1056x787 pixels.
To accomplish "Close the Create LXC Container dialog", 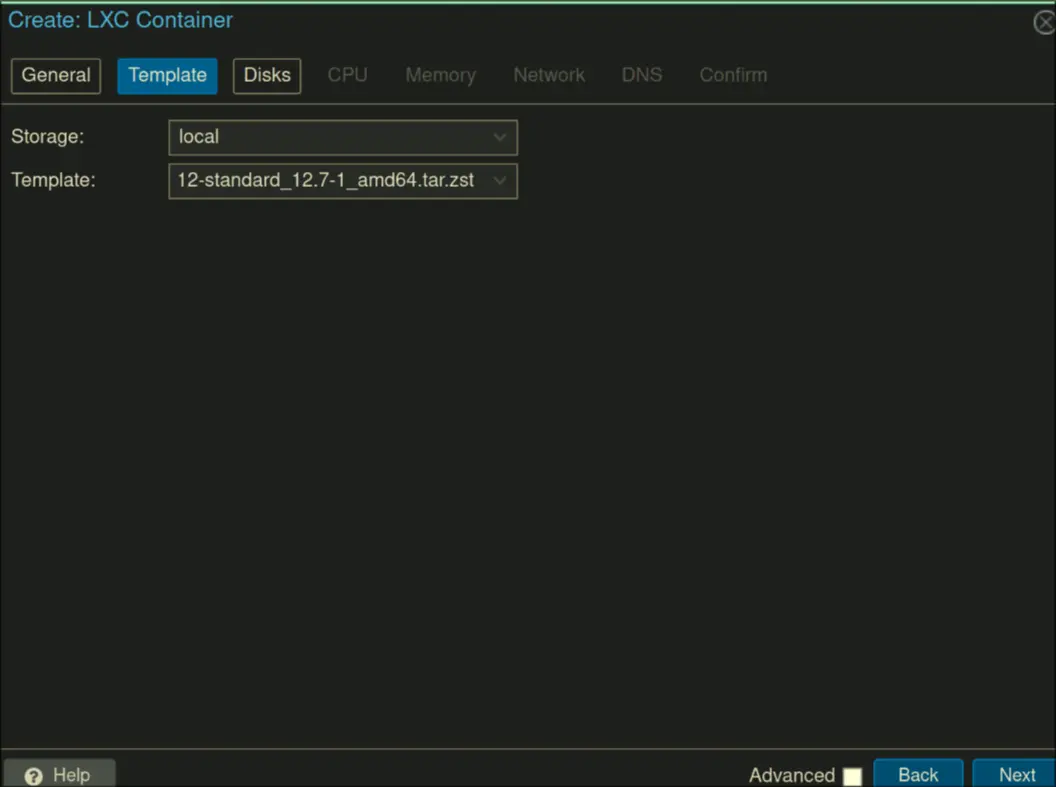I will [x=1044, y=22].
